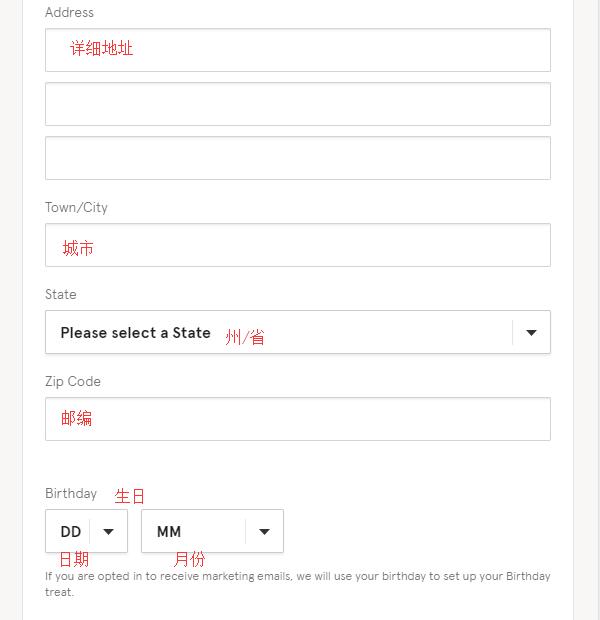Image resolution: width=600 pixels, height=620 pixels.
Task: Click the Zip Code field label
Action: [73, 382]
